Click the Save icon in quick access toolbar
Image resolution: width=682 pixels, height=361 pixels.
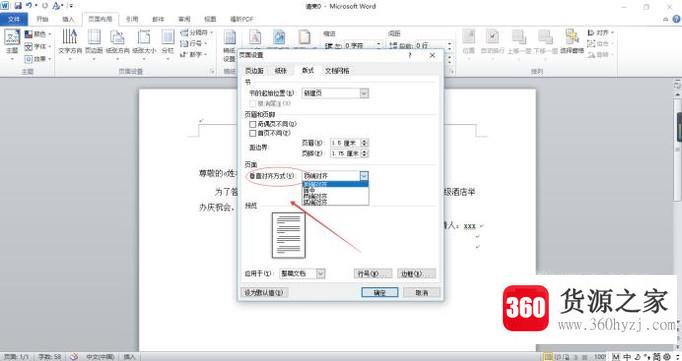pos(18,6)
